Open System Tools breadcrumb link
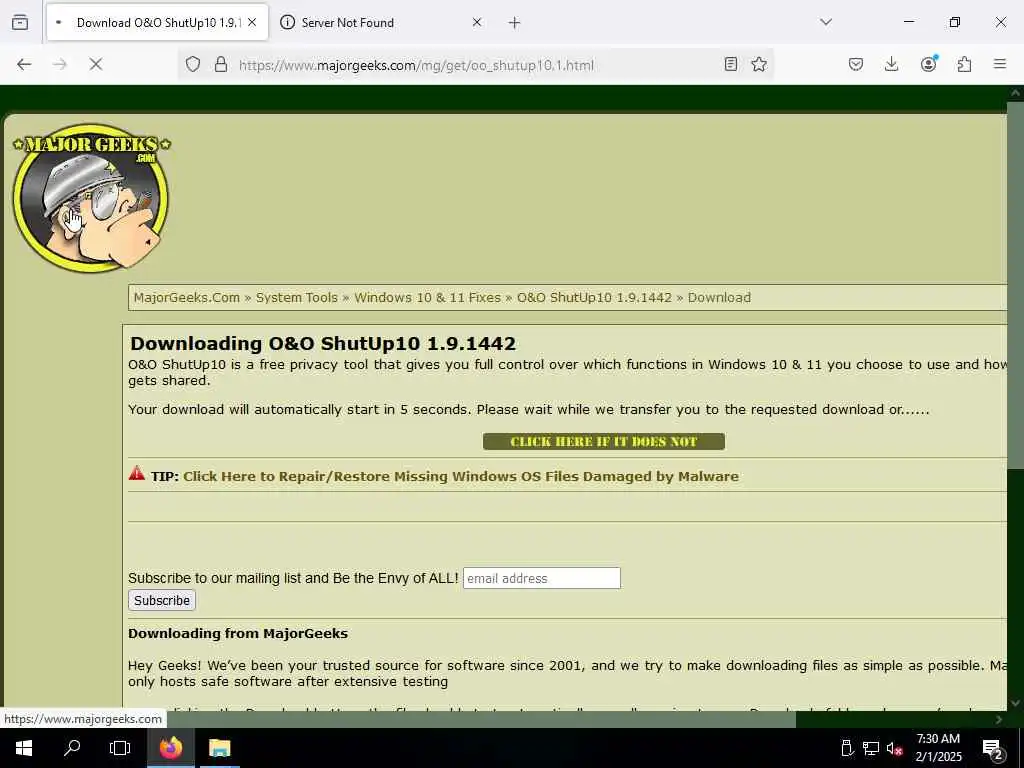Screen dimensions: 1024x768 (x=296, y=298)
